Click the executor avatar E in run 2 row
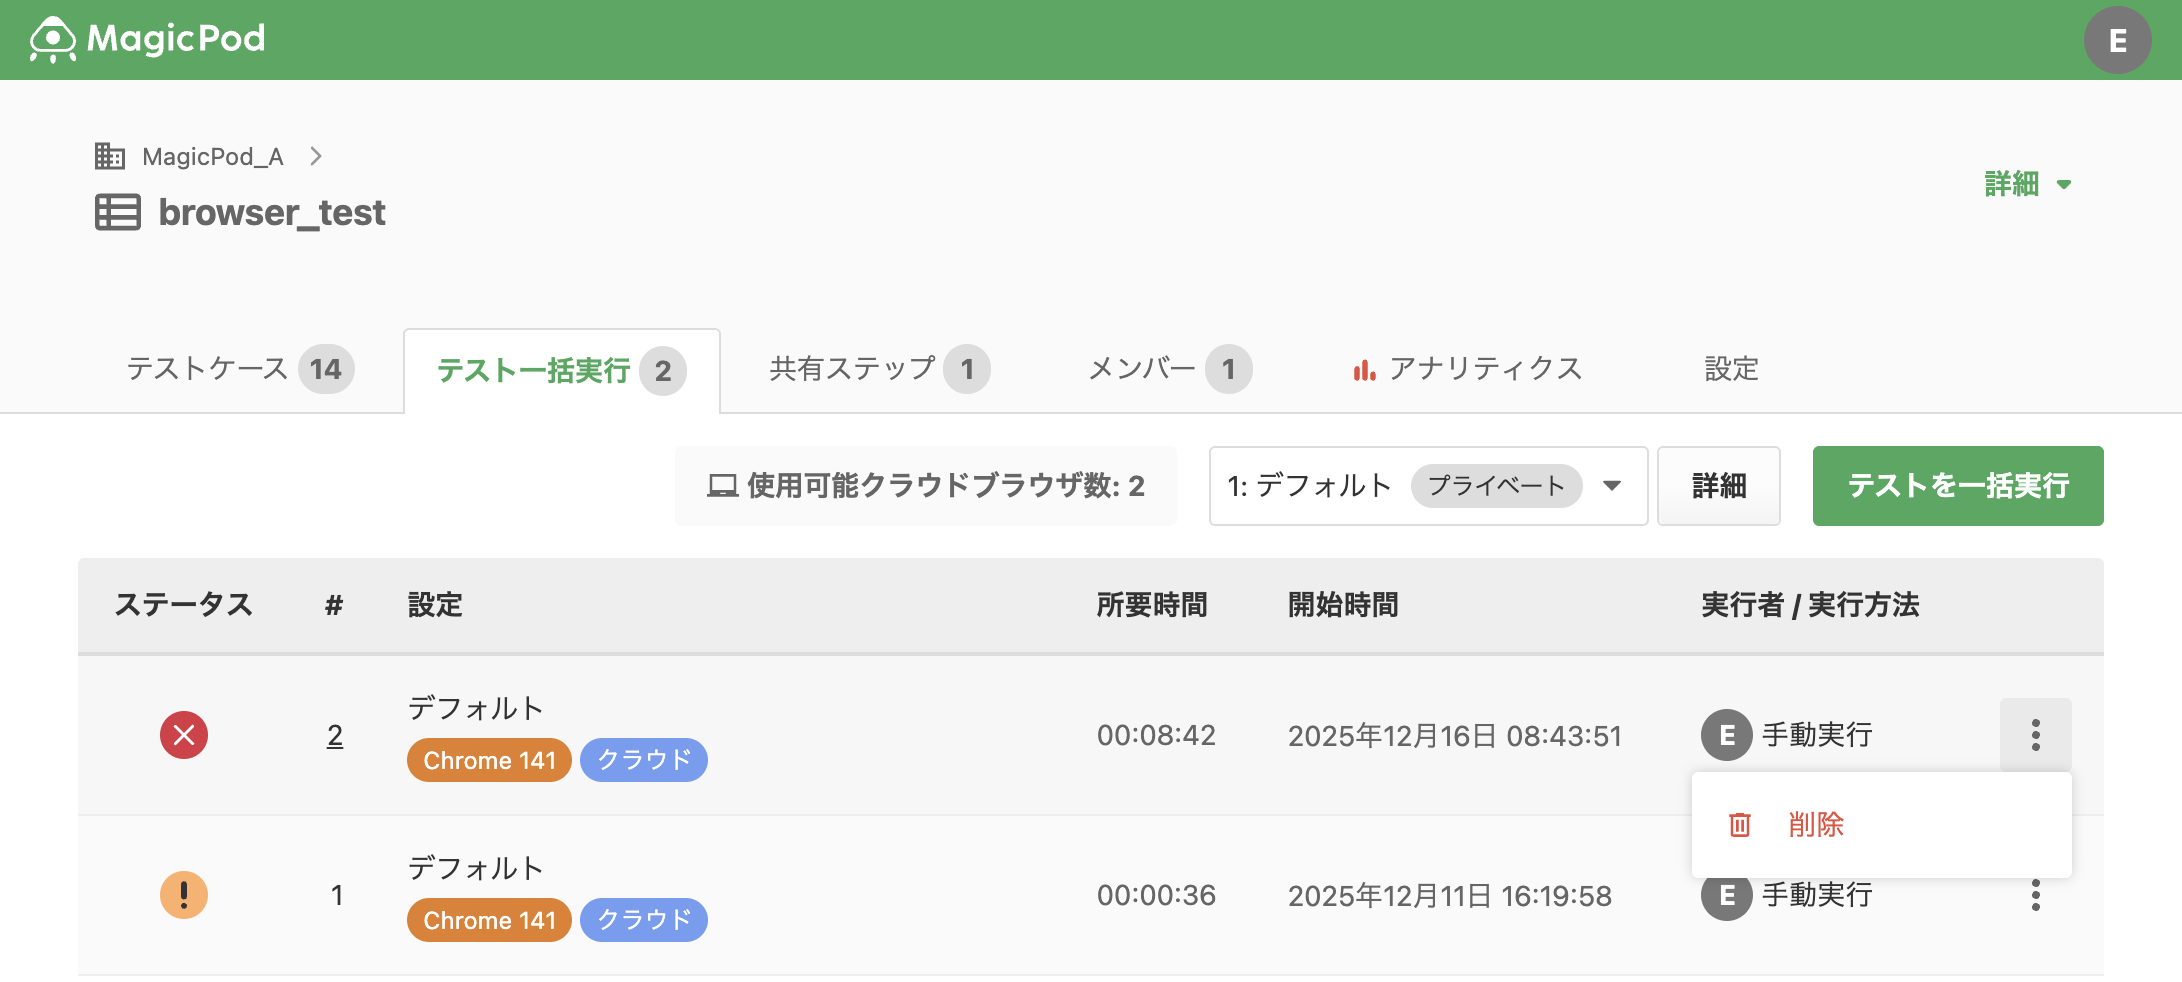The image size is (2182, 982). [x=1726, y=735]
